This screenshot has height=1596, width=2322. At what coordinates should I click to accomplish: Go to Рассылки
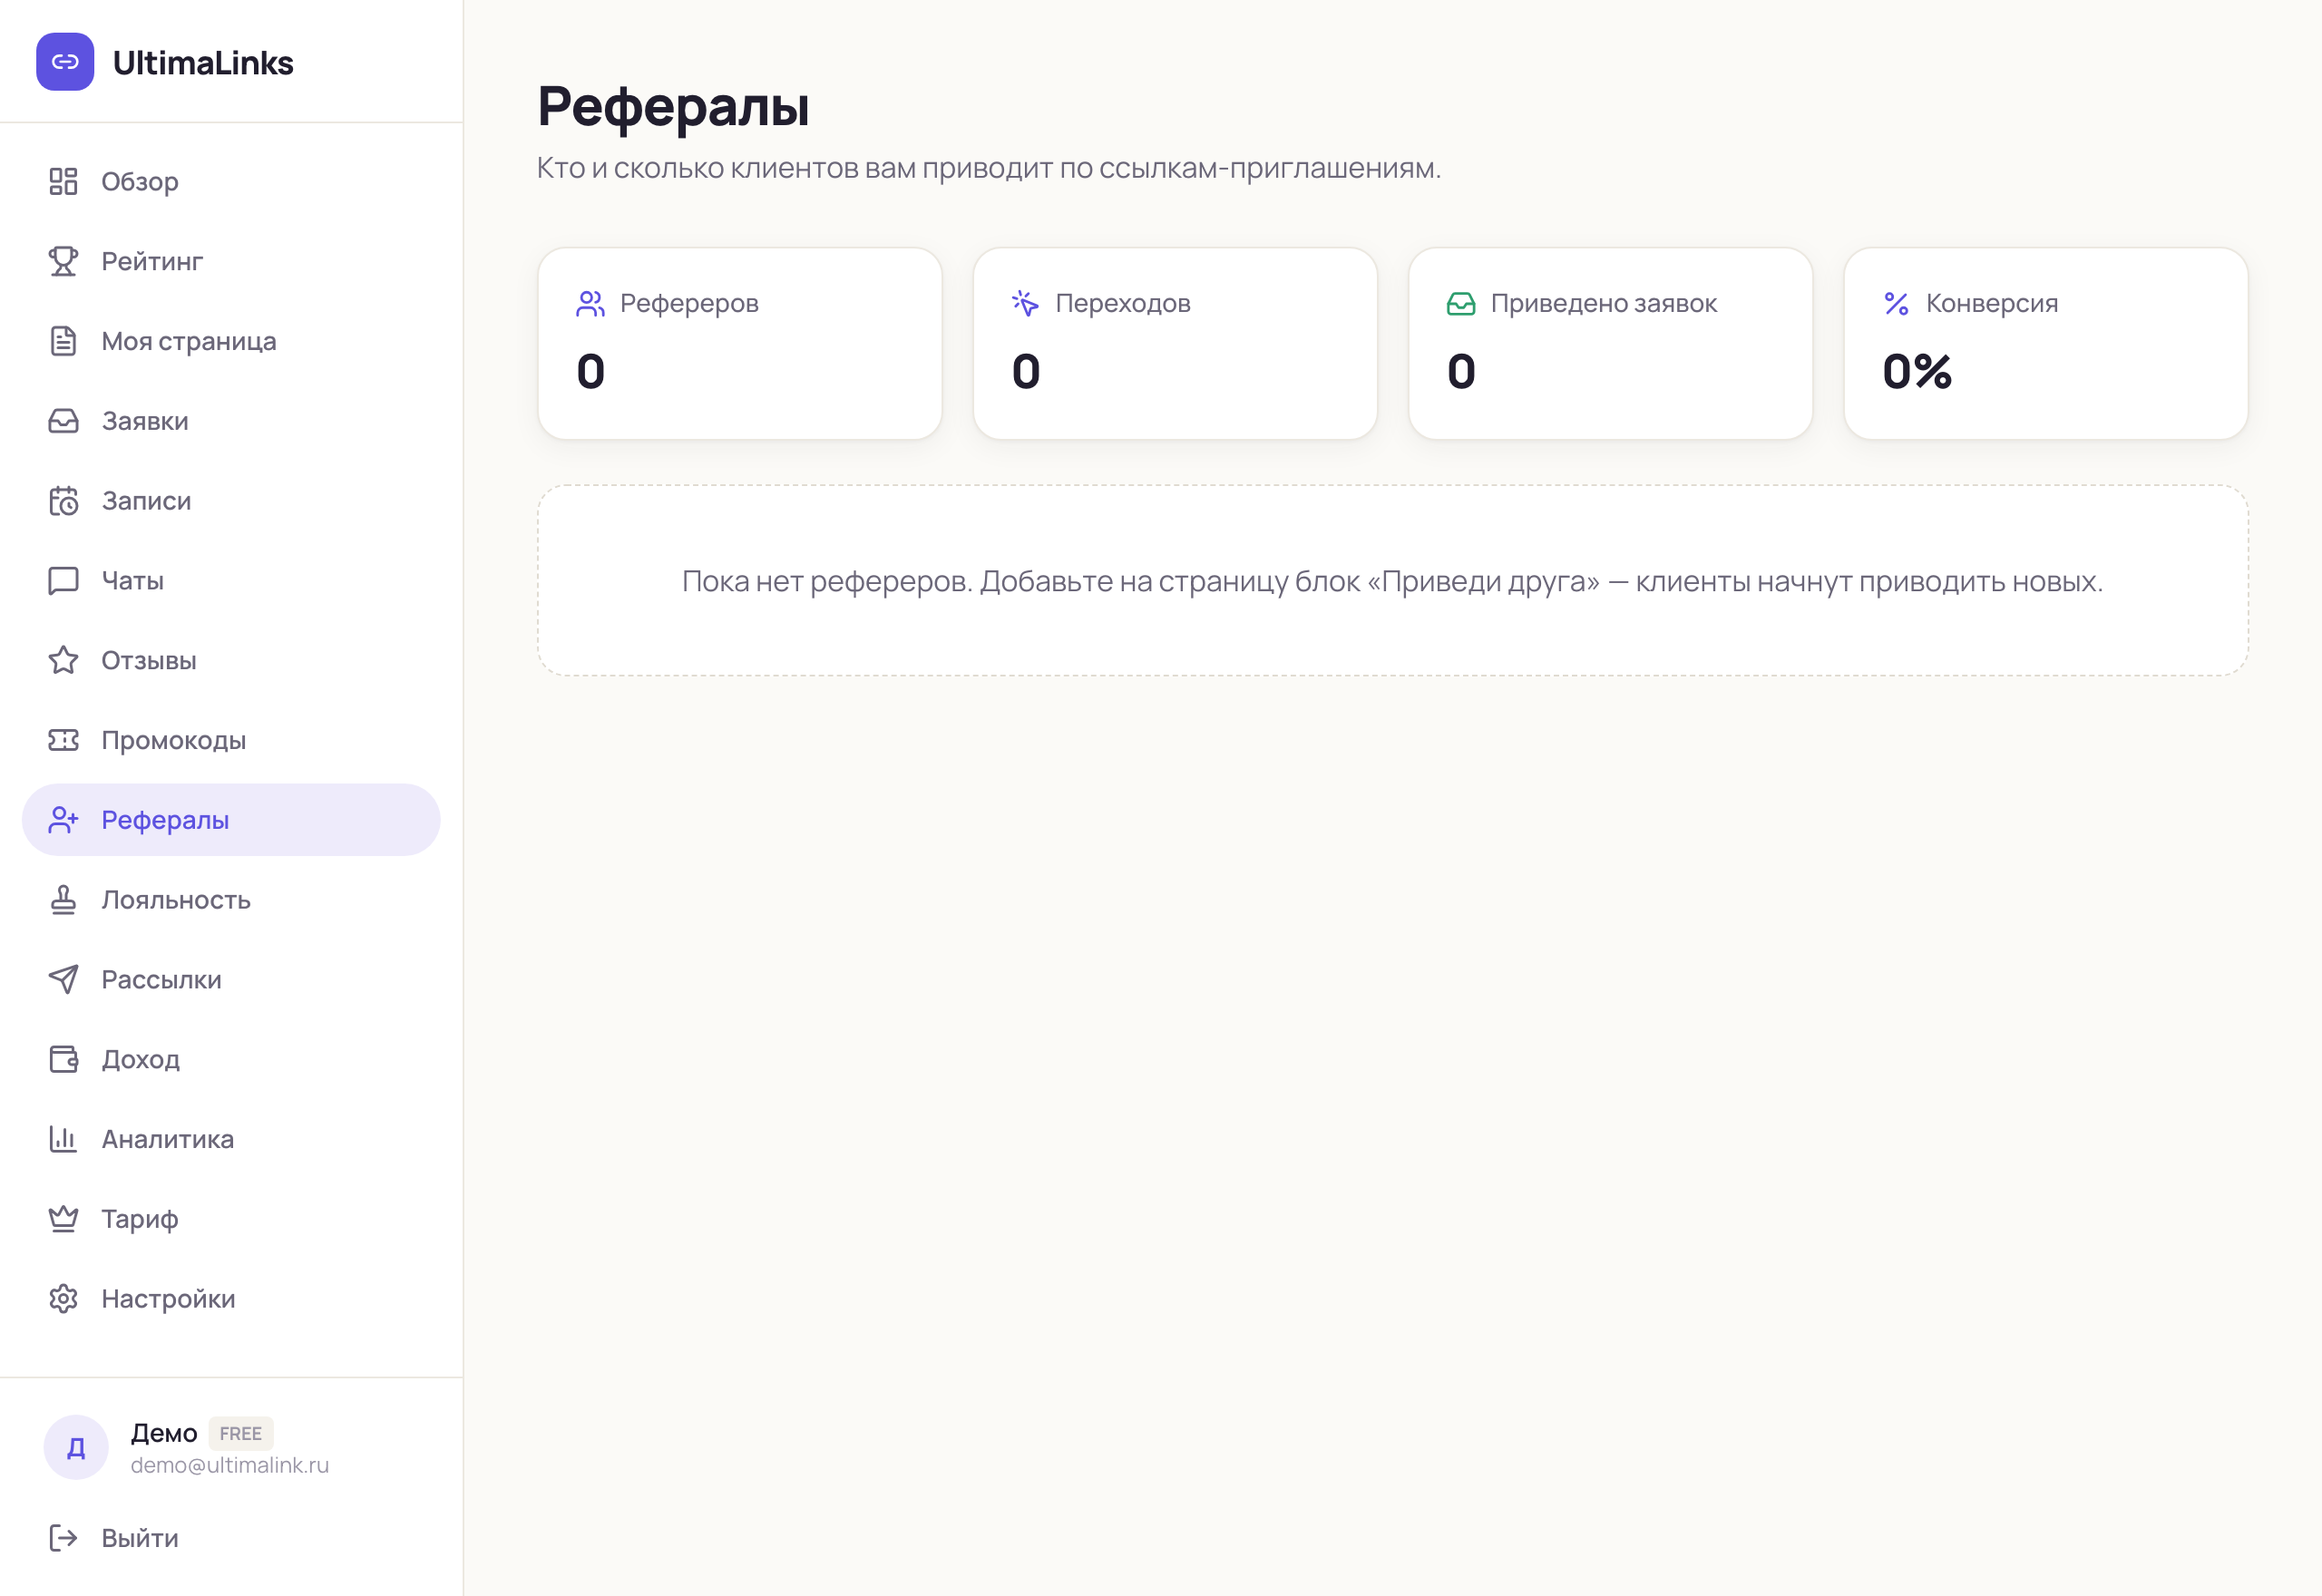pos(231,979)
